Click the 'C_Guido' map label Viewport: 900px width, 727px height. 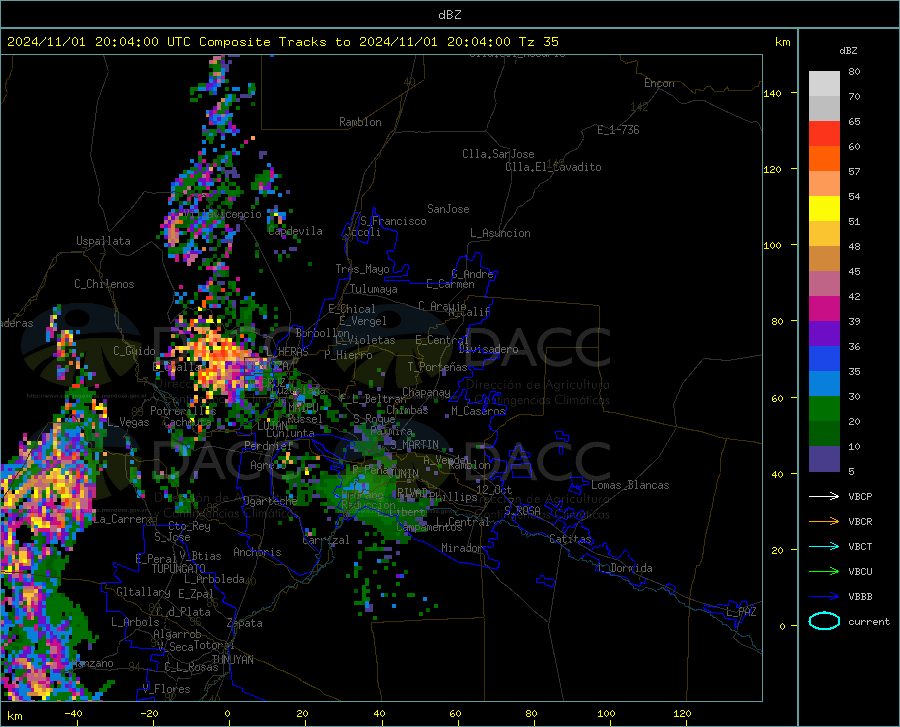click(x=134, y=351)
